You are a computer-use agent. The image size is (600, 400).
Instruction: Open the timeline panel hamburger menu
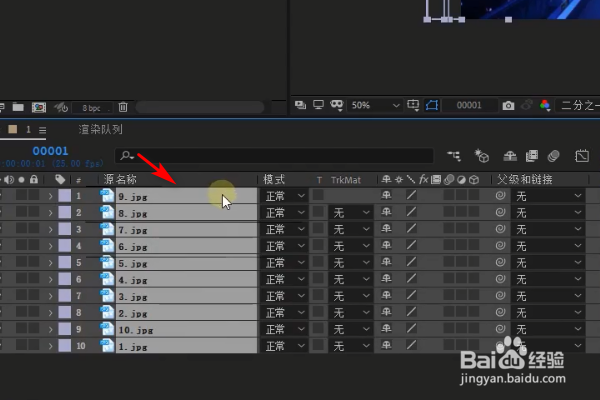(x=42, y=130)
